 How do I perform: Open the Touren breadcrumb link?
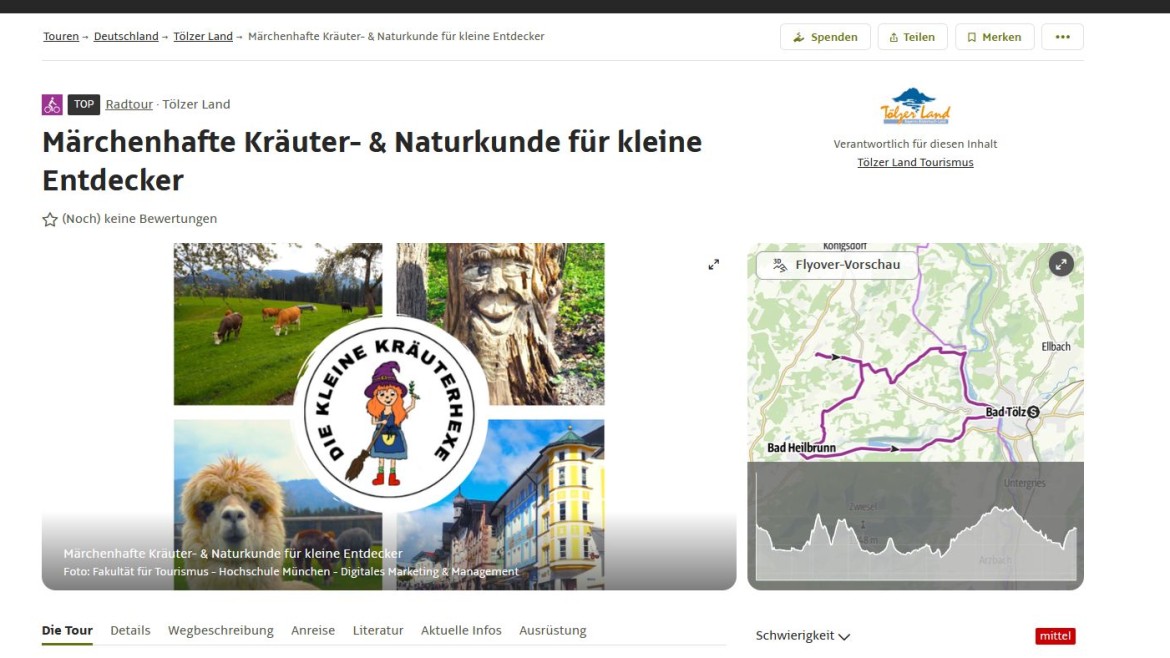click(60, 37)
